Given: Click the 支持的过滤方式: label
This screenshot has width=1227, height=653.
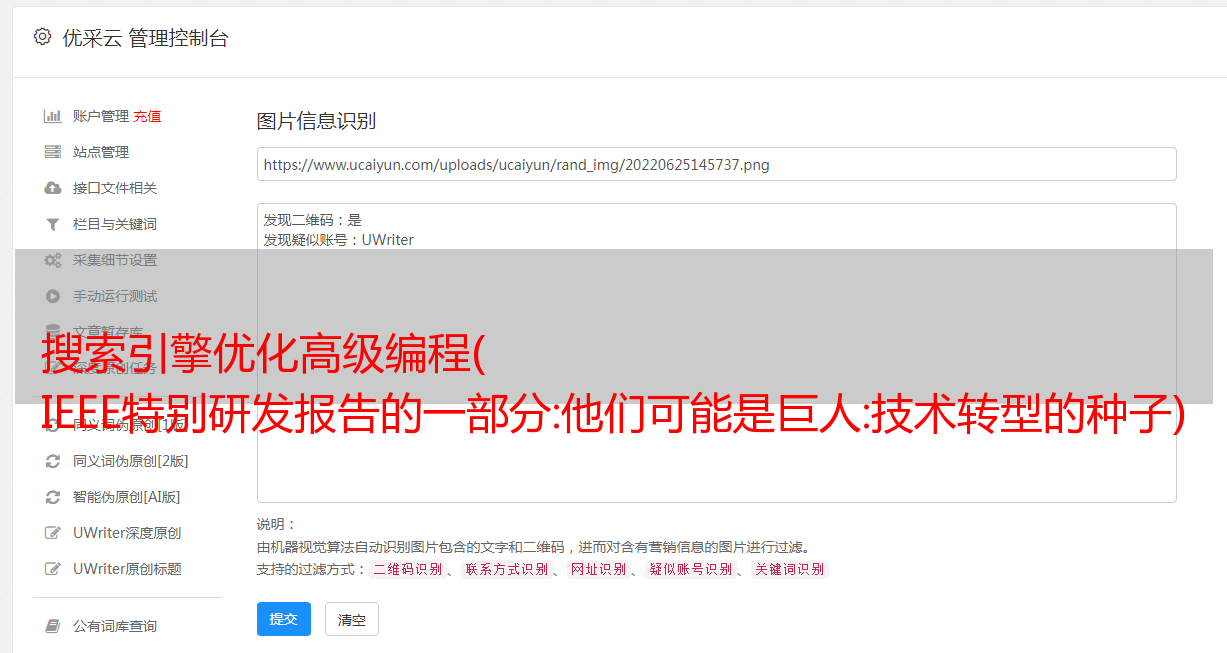Looking at the screenshot, I should [312, 569].
